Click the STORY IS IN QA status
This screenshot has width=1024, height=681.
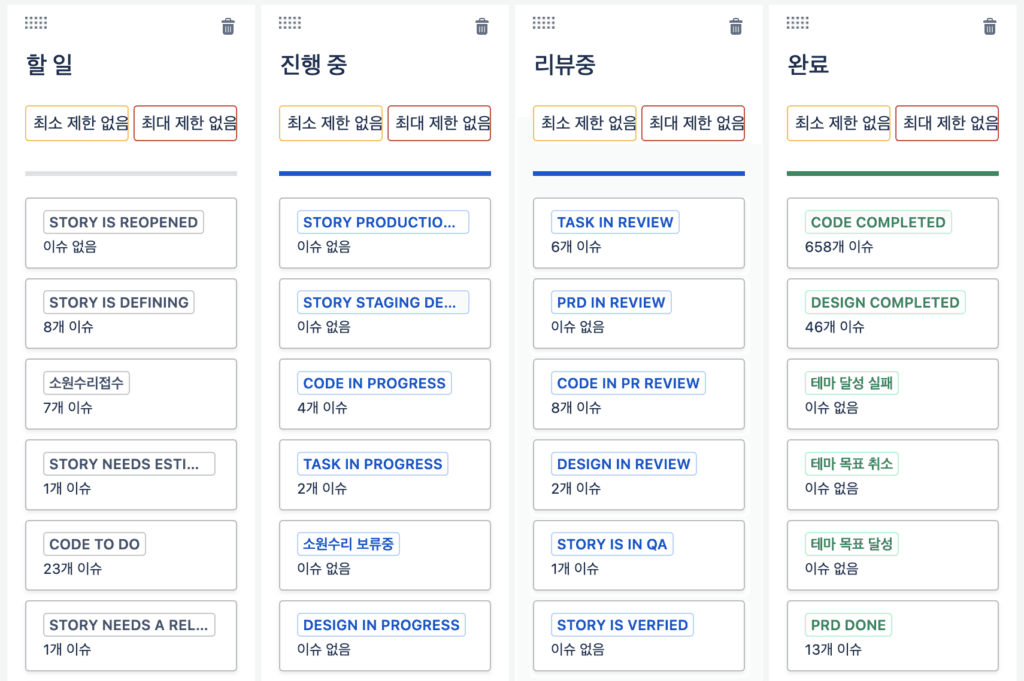point(612,544)
